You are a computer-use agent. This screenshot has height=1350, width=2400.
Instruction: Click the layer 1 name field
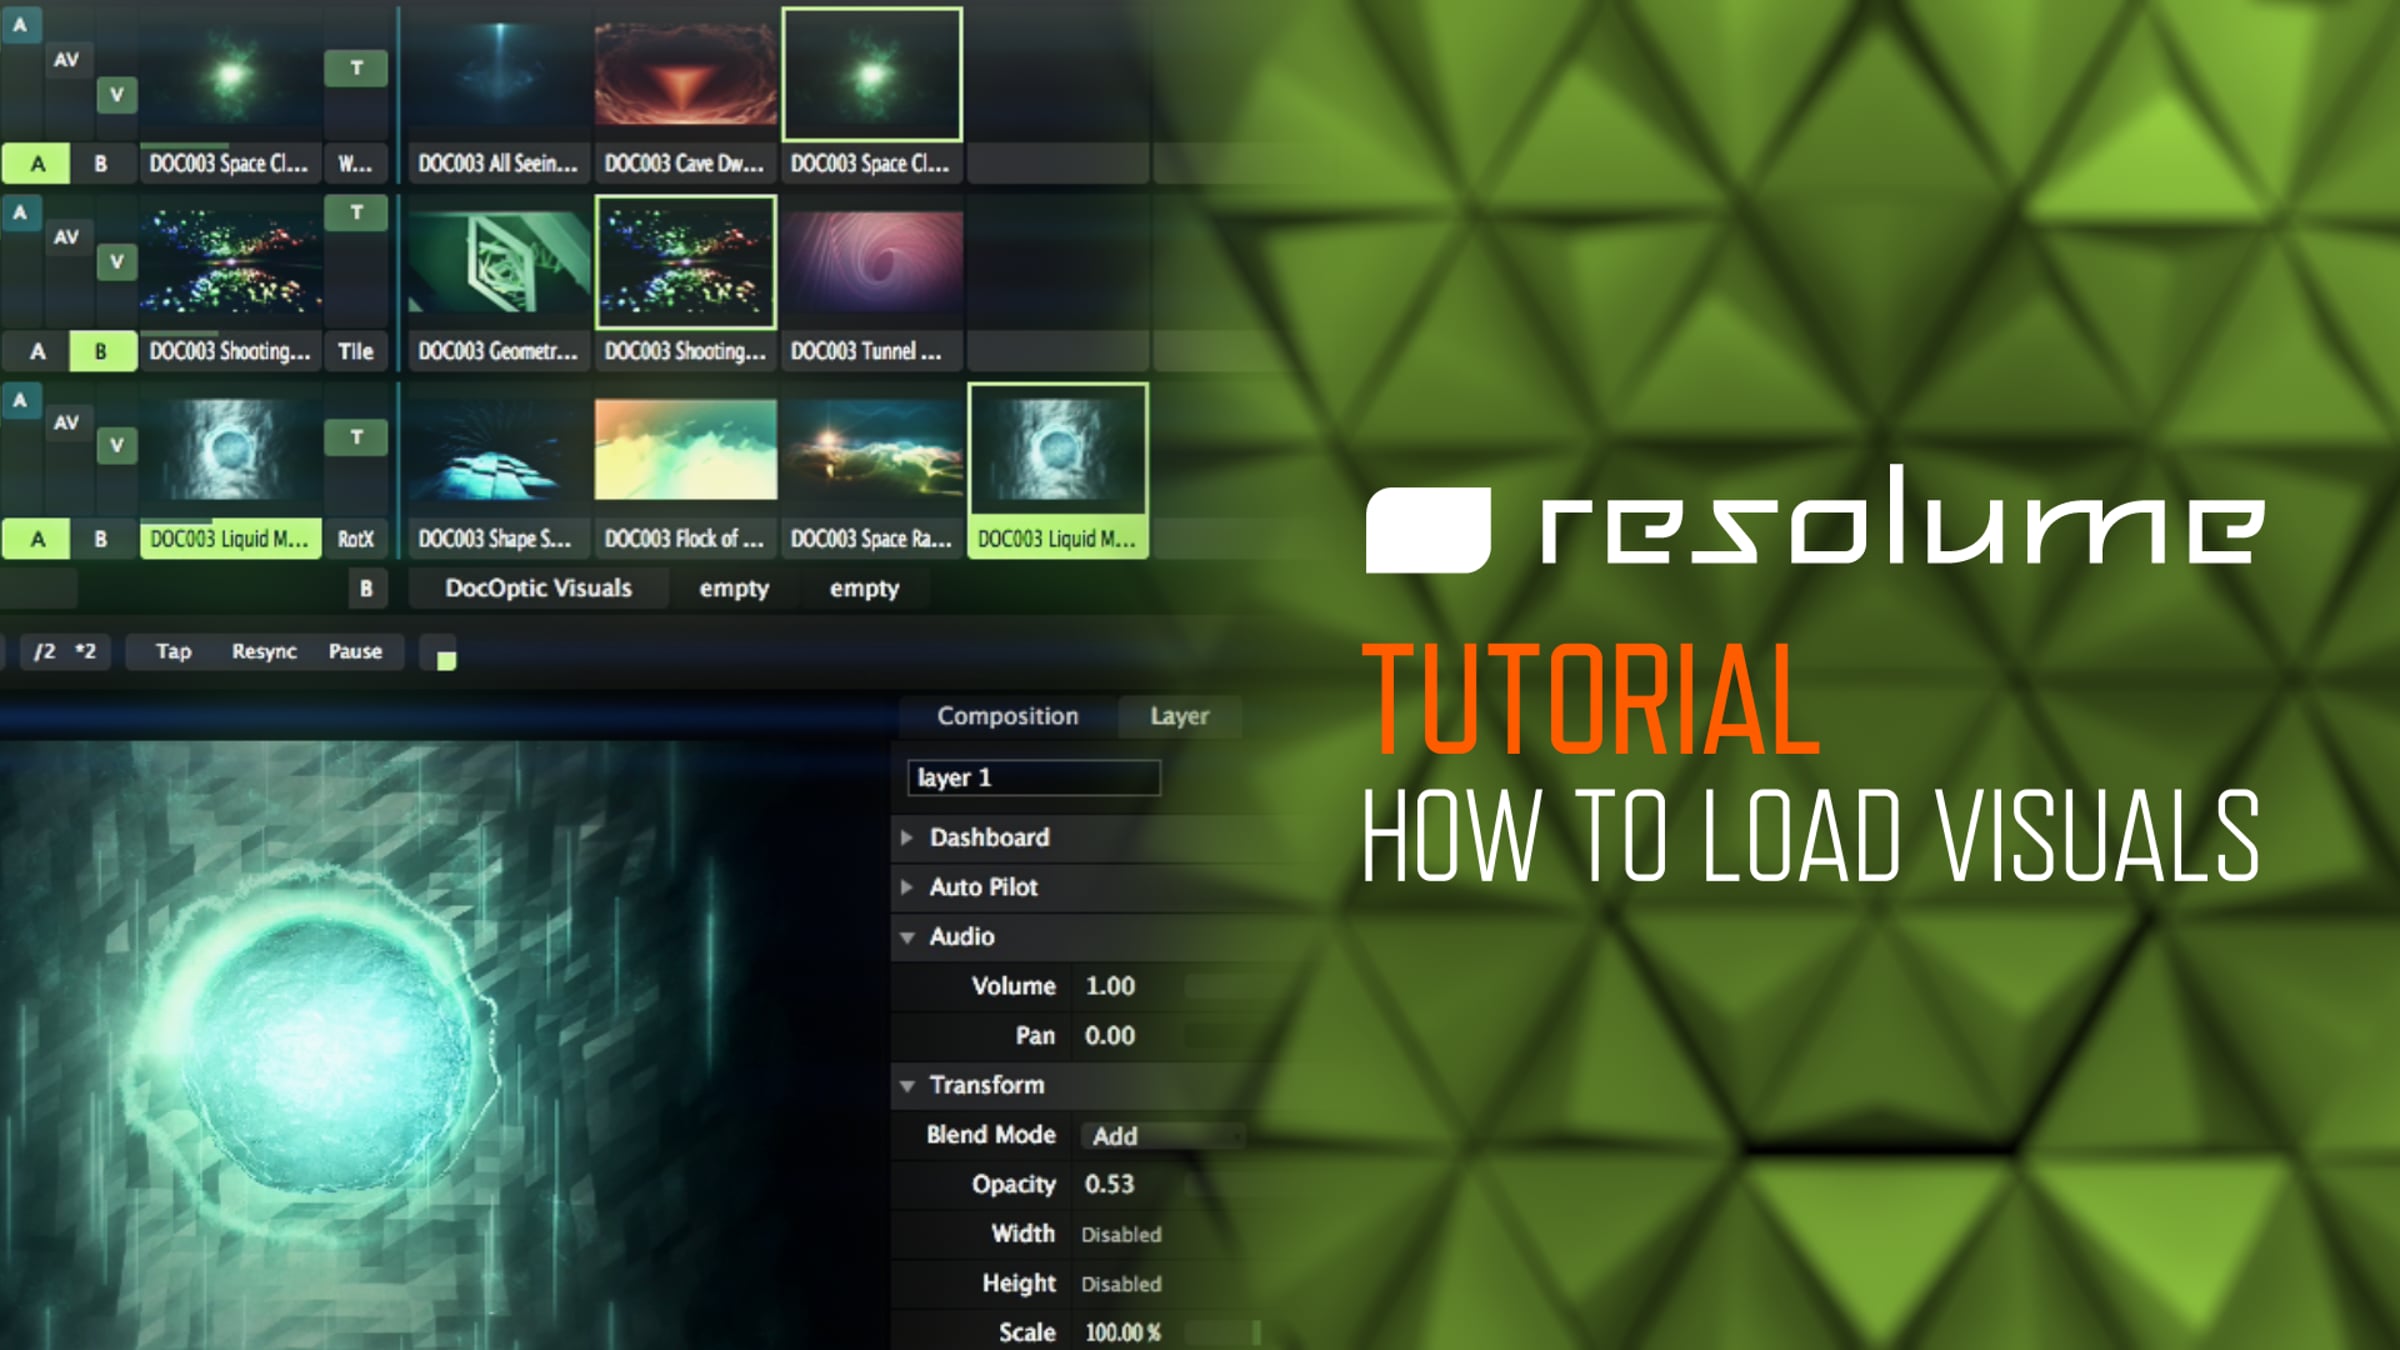pyautogui.click(x=1033, y=778)
